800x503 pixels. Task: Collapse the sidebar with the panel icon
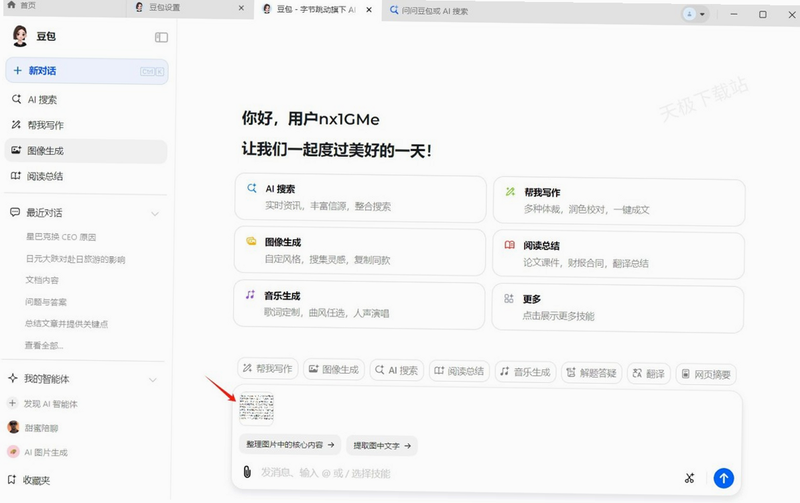(x=161, y=37)
